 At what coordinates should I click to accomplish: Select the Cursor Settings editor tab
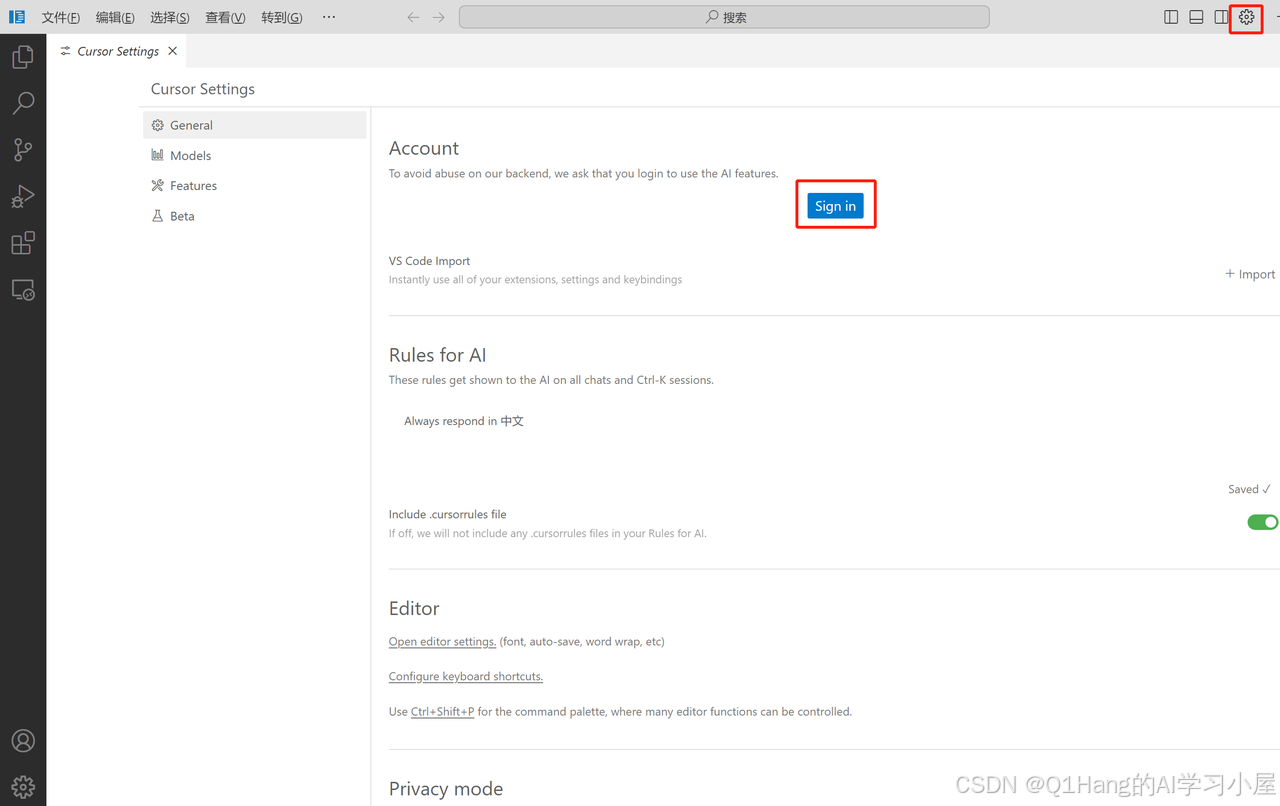point(117,51)
